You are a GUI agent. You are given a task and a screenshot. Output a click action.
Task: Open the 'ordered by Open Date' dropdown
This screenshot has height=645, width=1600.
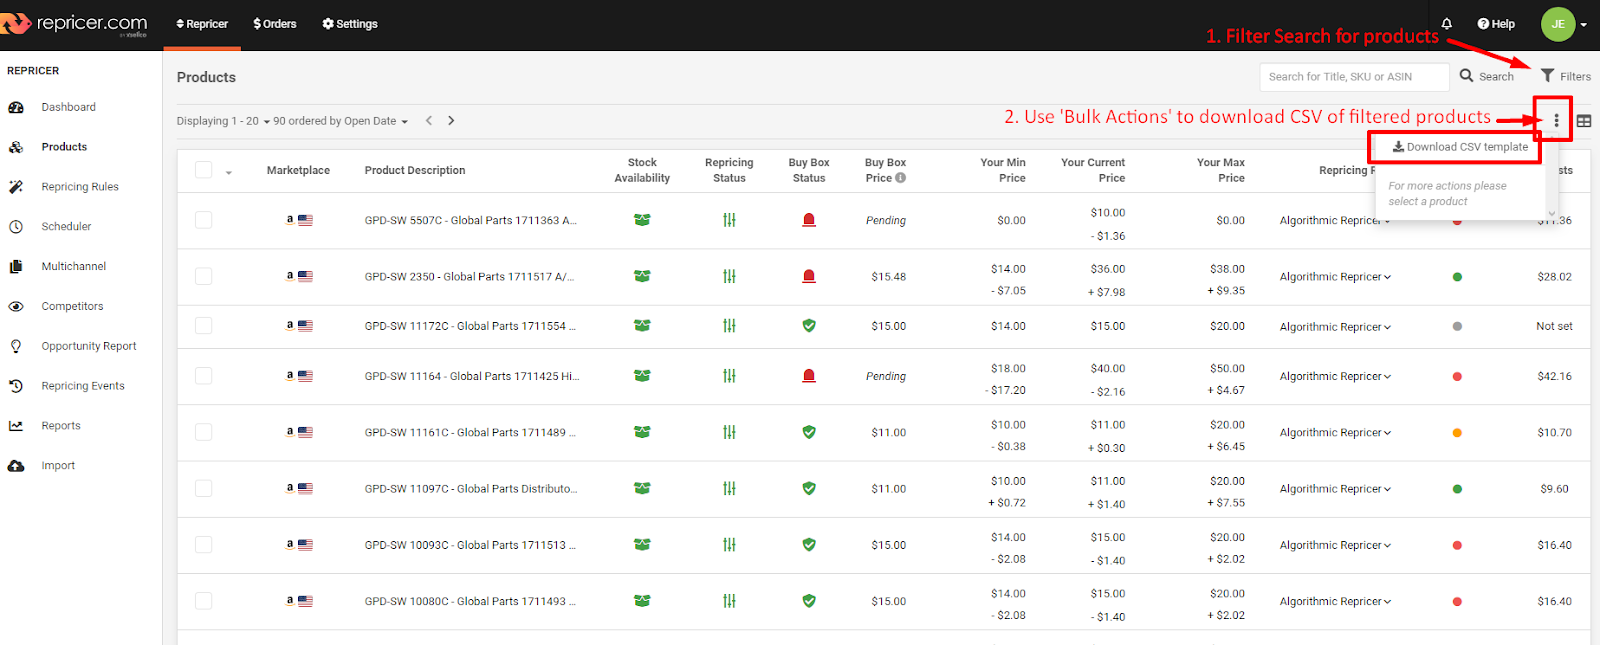coord(348,121)
